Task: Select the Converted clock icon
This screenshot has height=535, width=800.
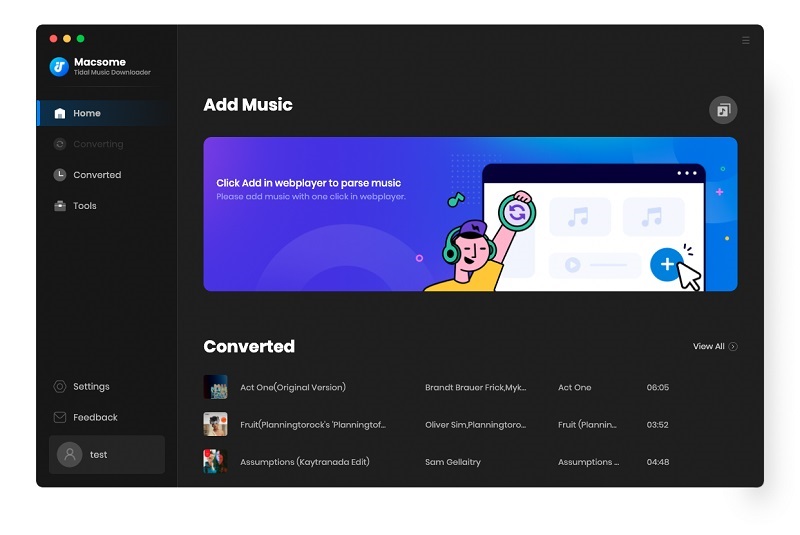Action: (60, 175)
